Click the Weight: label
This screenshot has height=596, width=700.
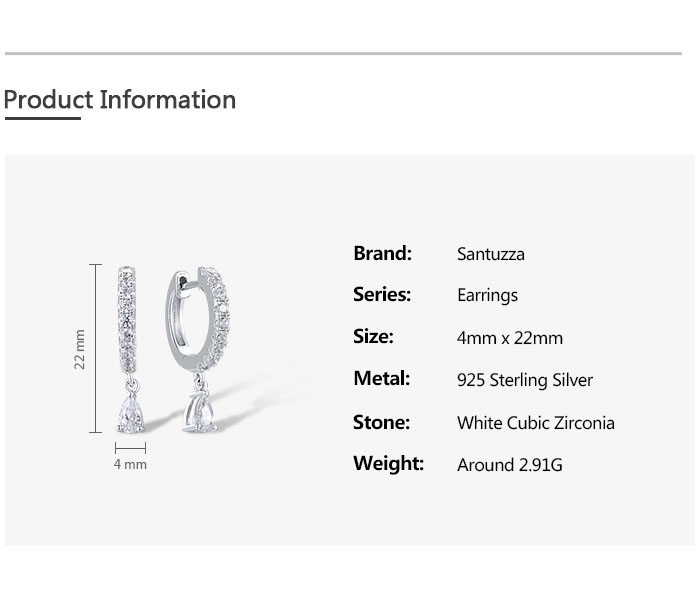388,463
